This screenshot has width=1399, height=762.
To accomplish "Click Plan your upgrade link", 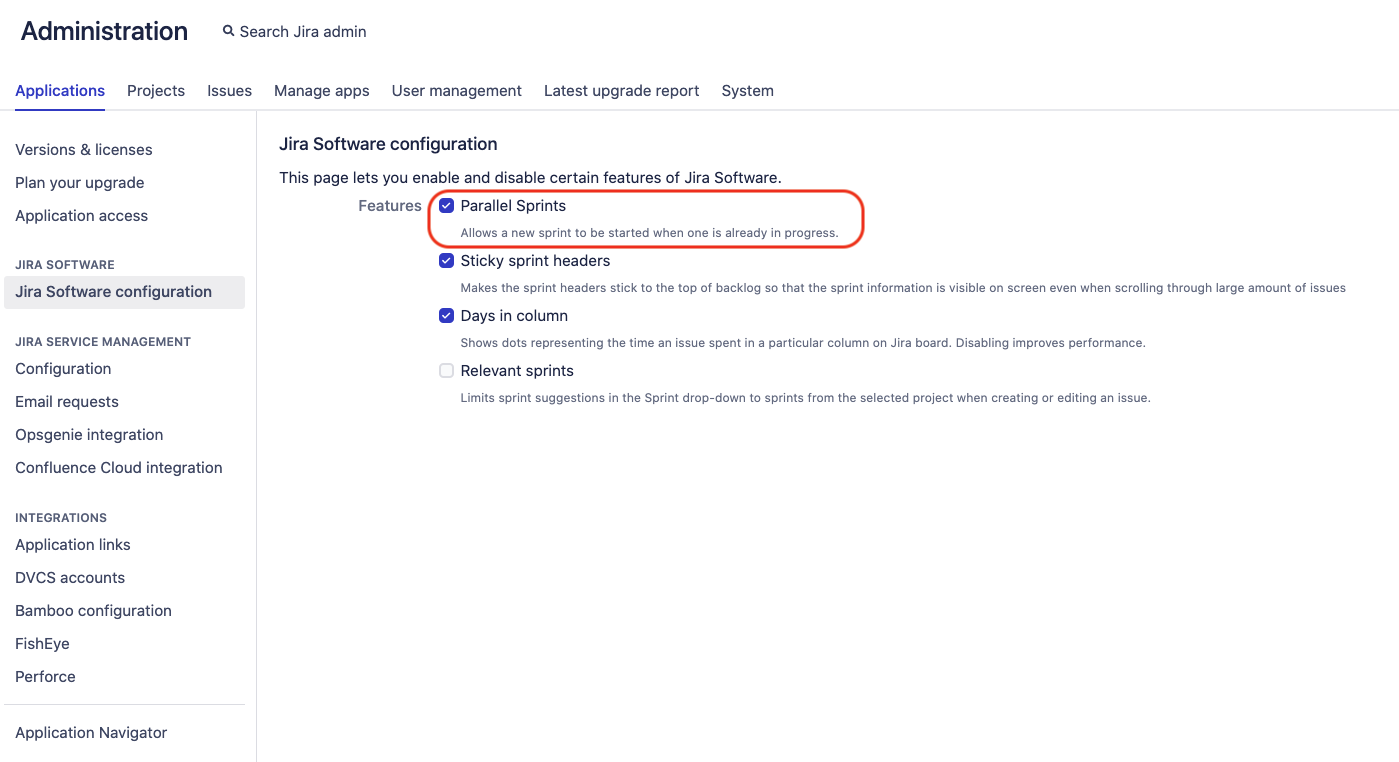I will point(80,183).
